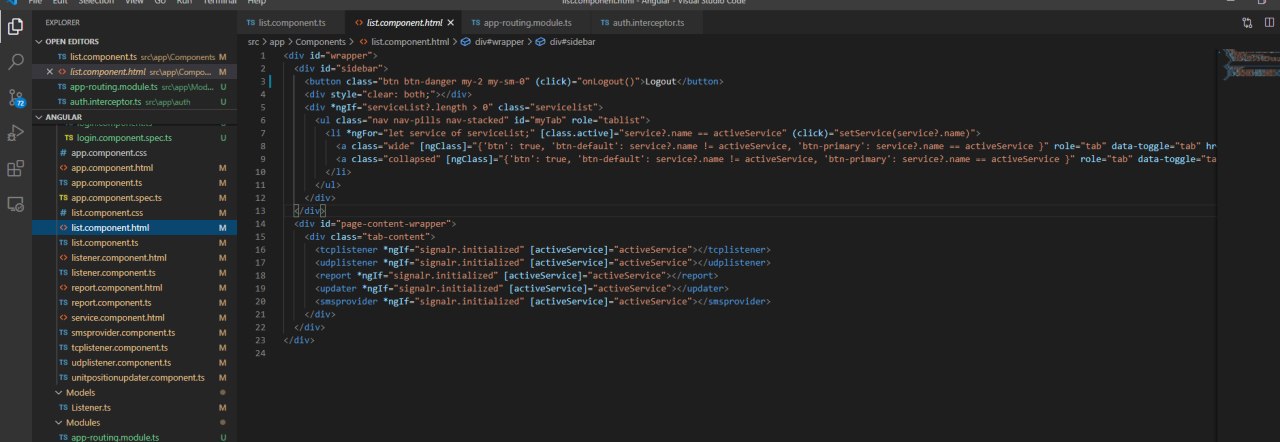Click the Logout text on line 3
The image size is (1280, 442).
(x=660, y=81)
